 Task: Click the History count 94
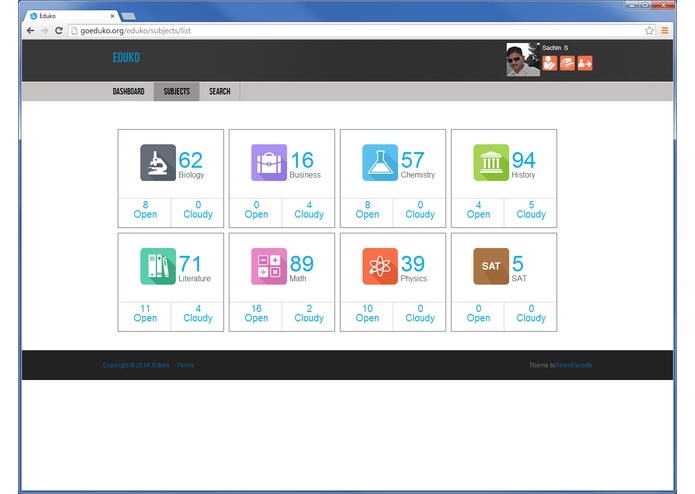[x=523, y=160]
